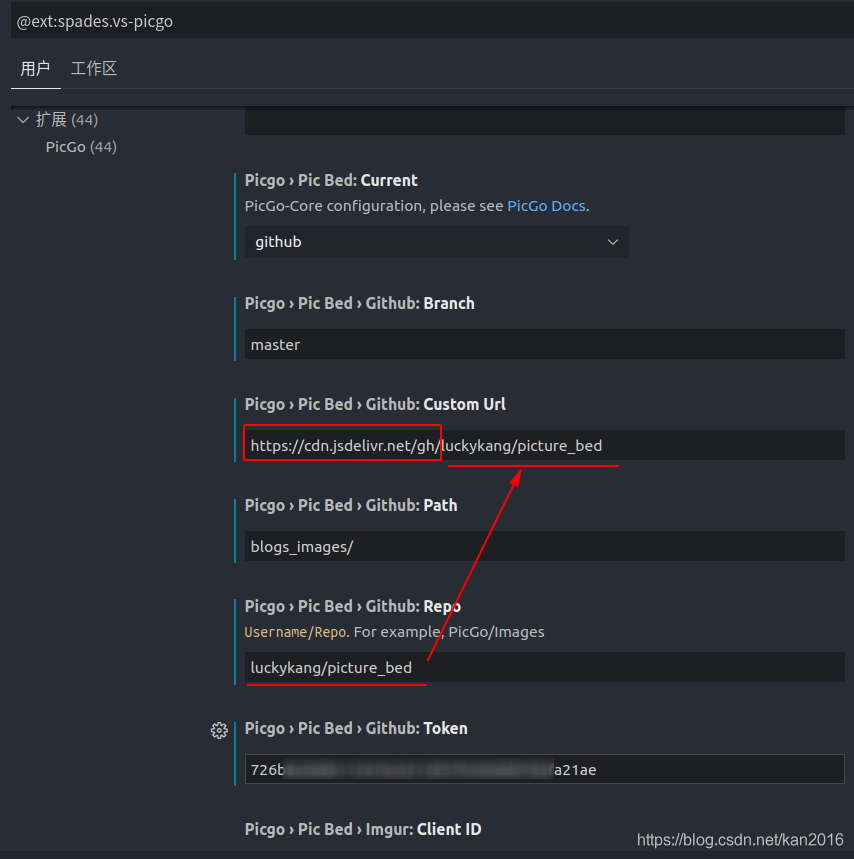Click the blog.csdn.net/kan2016 watermark link

tap(740, 839)
